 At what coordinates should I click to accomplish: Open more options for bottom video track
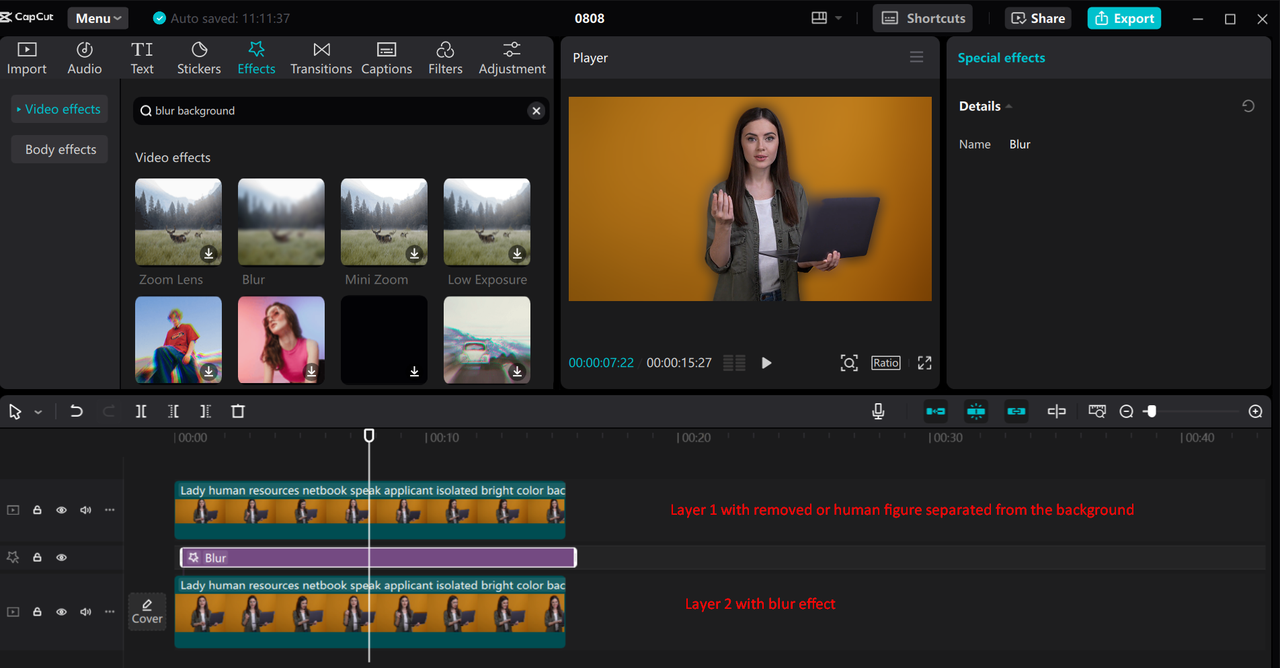point(110,610)
